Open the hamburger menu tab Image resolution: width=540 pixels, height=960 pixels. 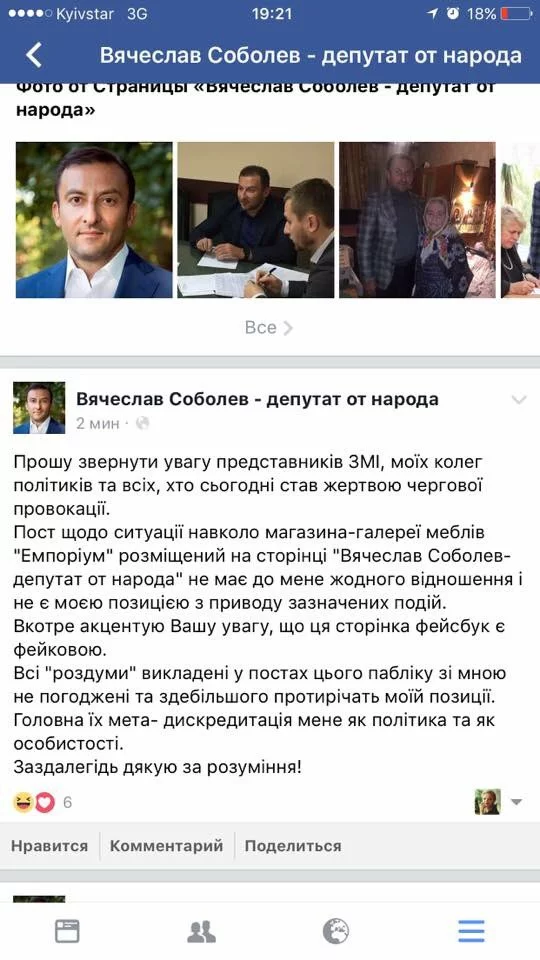click(471, 931)
